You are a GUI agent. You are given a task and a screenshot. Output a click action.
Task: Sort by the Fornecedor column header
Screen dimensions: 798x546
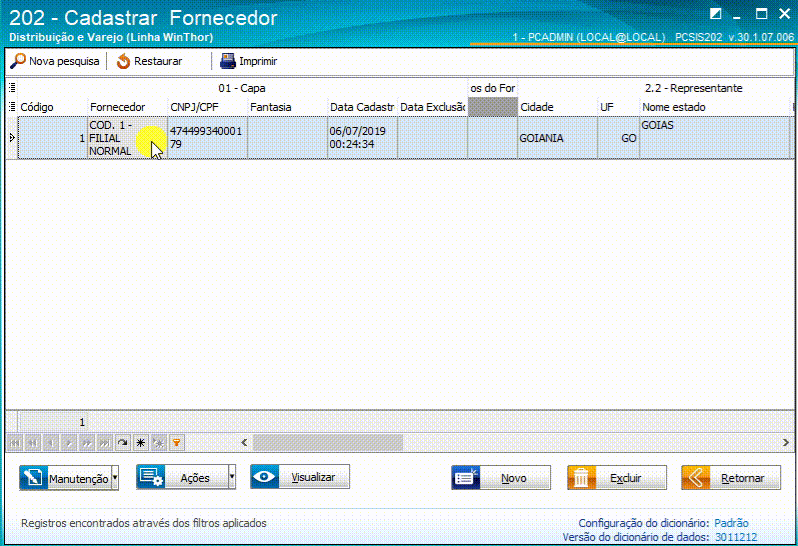[127, 107]
